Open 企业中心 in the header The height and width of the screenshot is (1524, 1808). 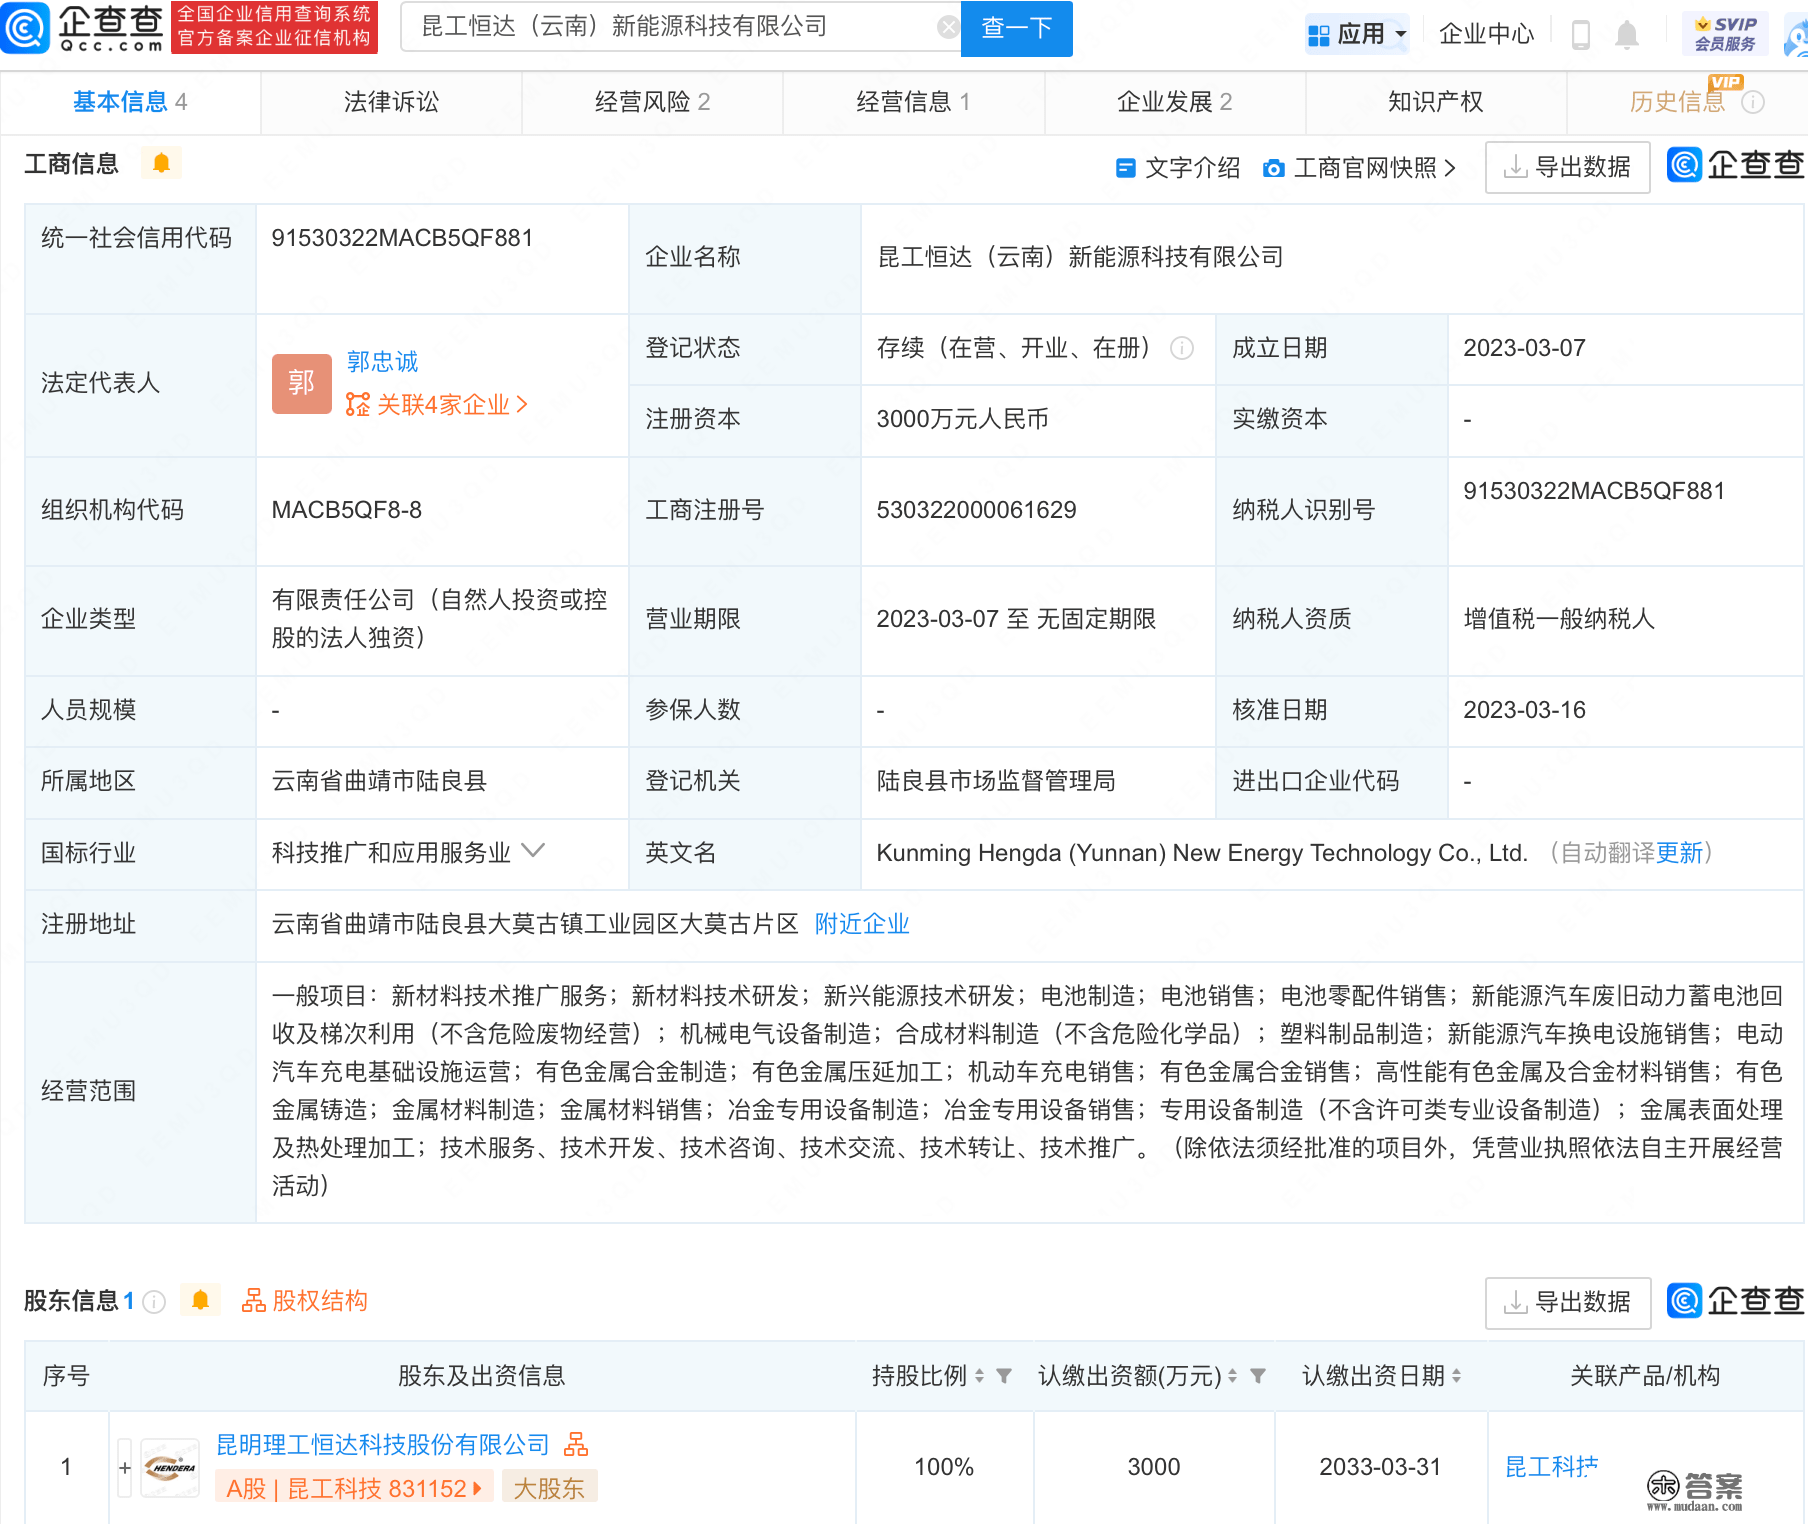click(x=1486, y=34)
